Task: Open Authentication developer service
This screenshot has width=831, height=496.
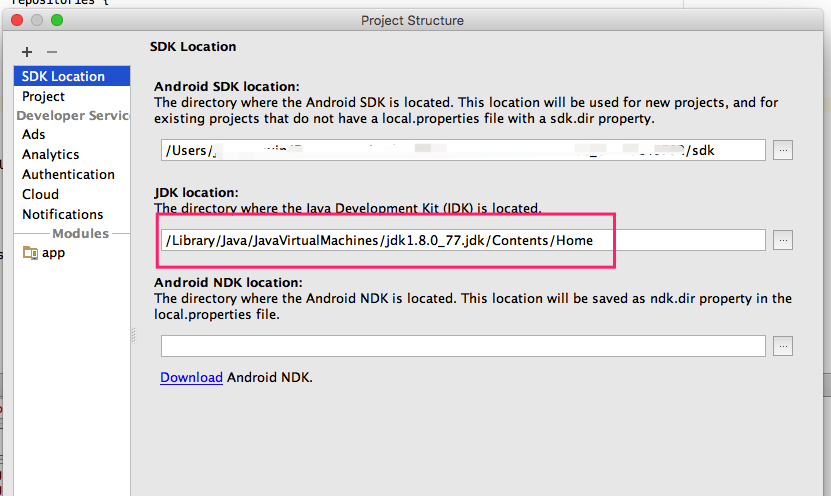Action: pyautogui.click(x=72, y=174)
